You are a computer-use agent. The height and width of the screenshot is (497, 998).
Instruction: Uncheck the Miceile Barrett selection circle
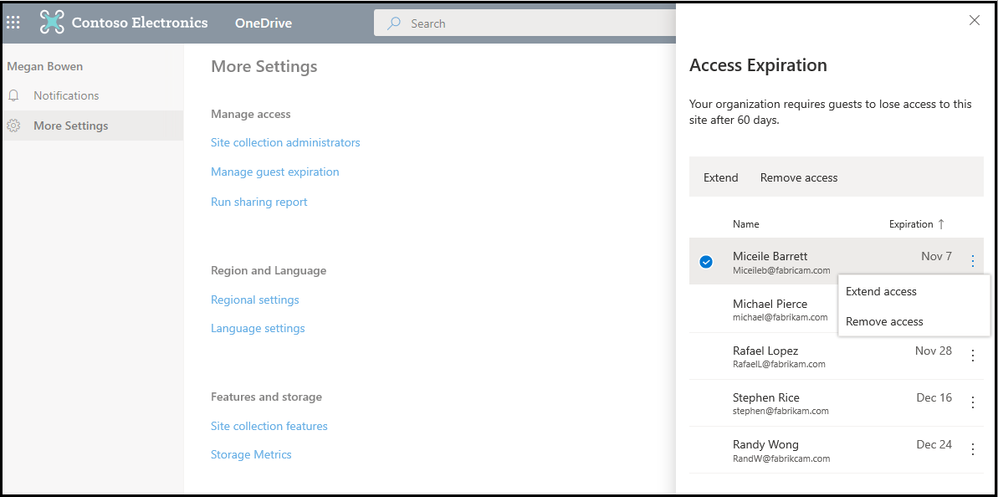(706, 262)
